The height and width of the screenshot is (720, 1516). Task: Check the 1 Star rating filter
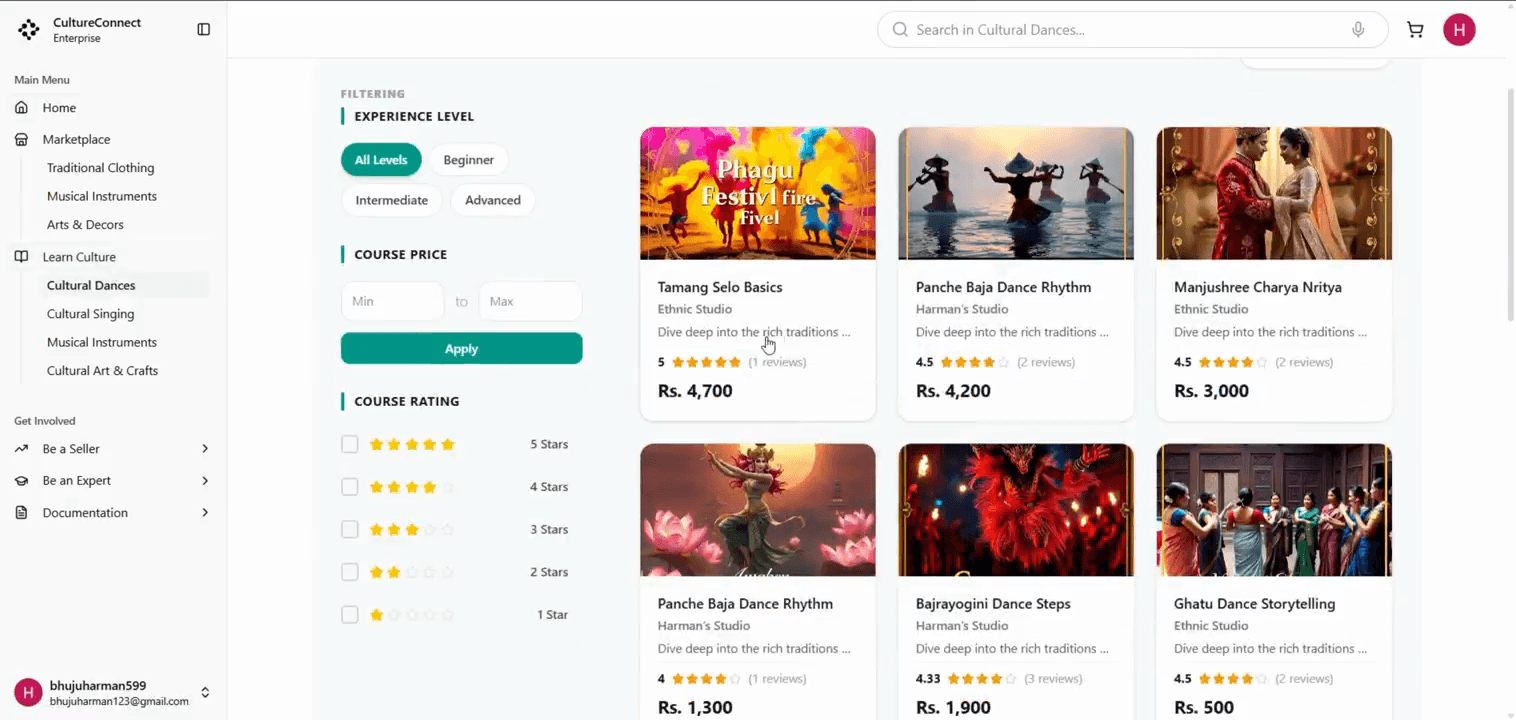[x=349, y=615]
